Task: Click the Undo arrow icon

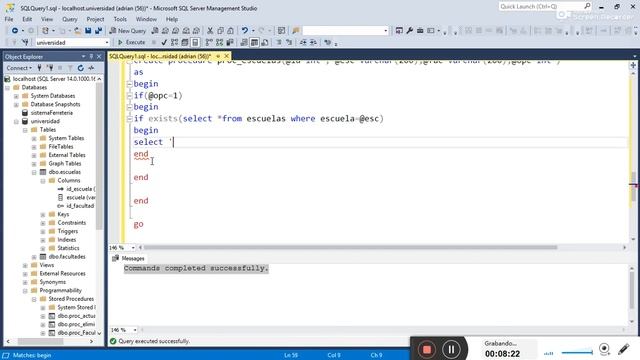Action: (244, 31)
